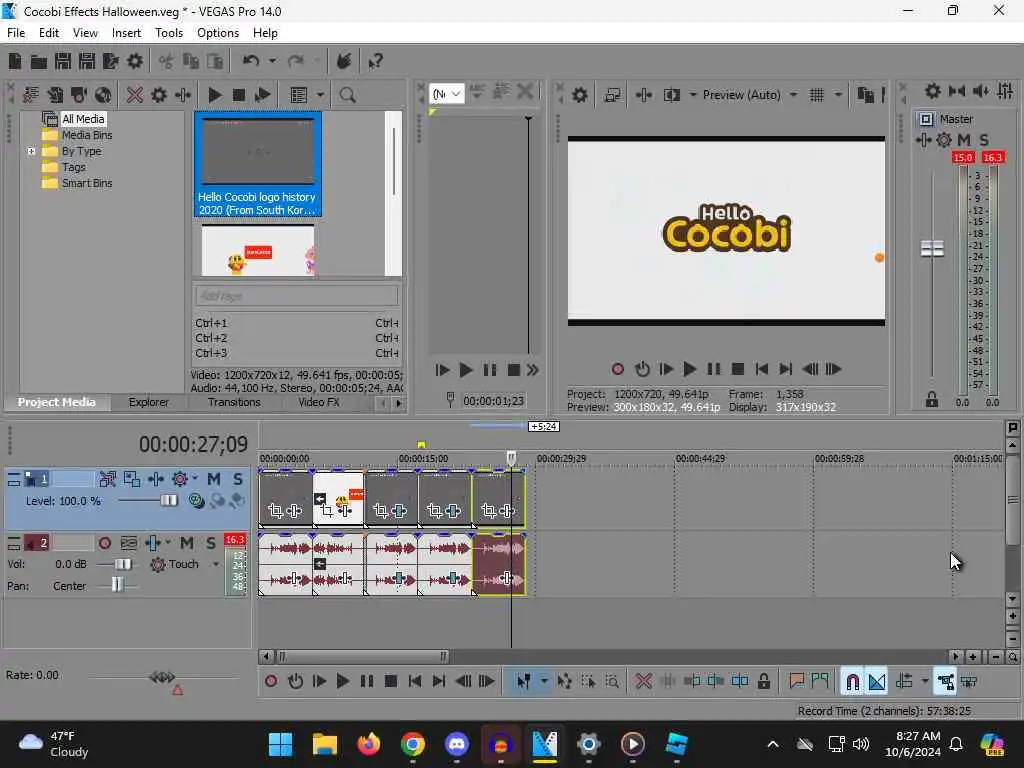Open Google Chrome from the taskbar
1024x768 pixels.
413,744
